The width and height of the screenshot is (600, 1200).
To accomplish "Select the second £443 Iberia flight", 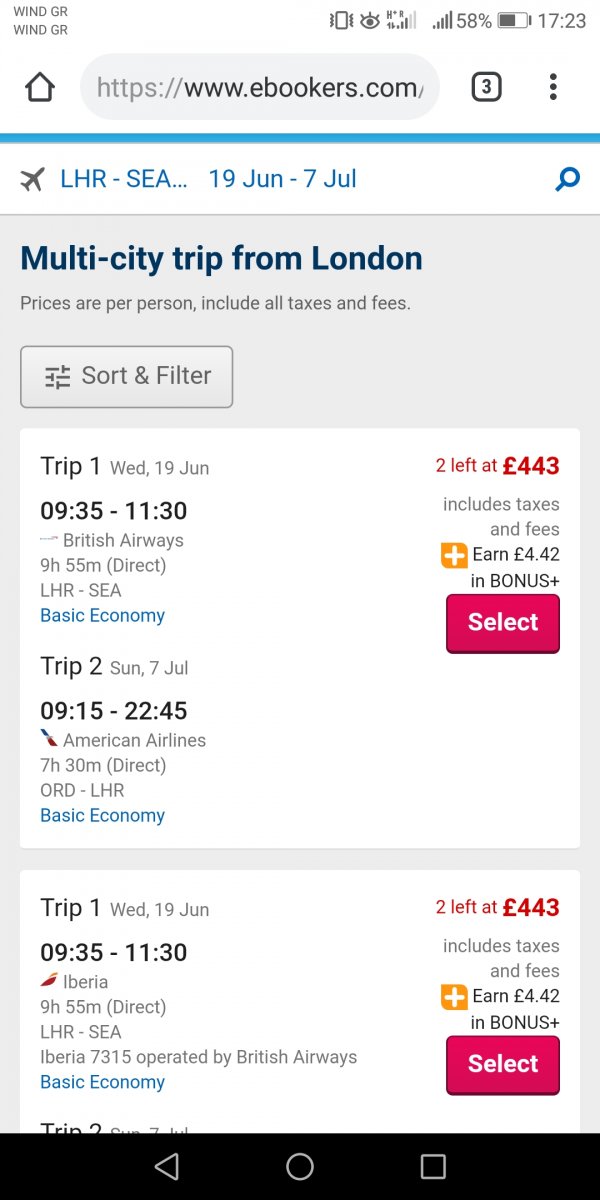I will 502,1064.
